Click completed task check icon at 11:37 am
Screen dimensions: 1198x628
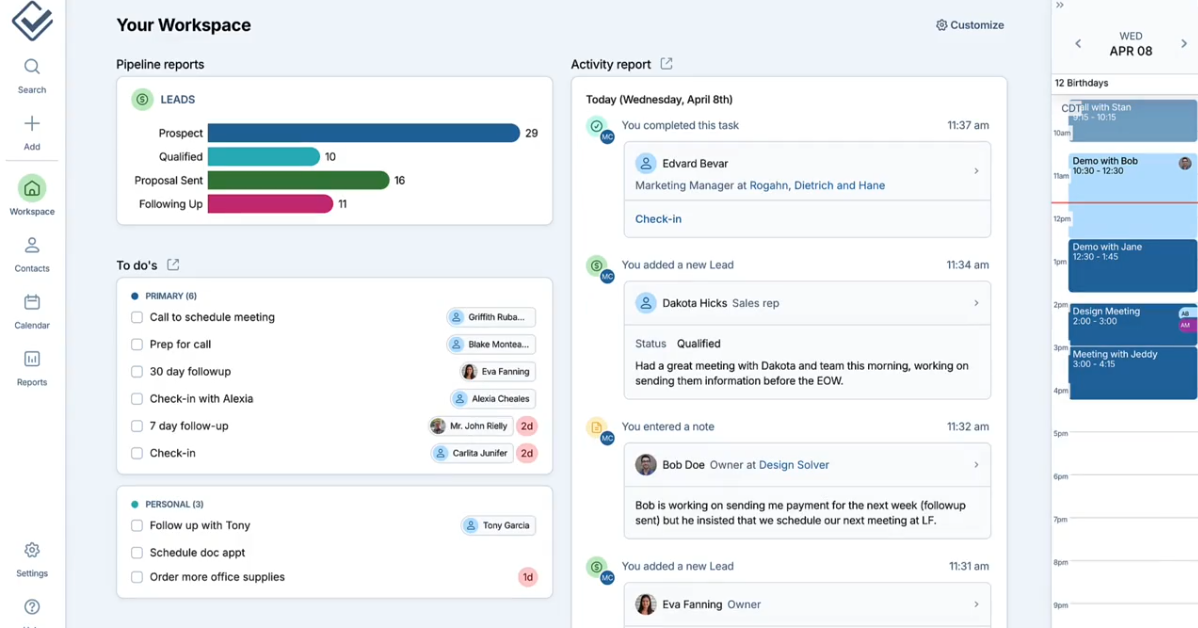596,125
